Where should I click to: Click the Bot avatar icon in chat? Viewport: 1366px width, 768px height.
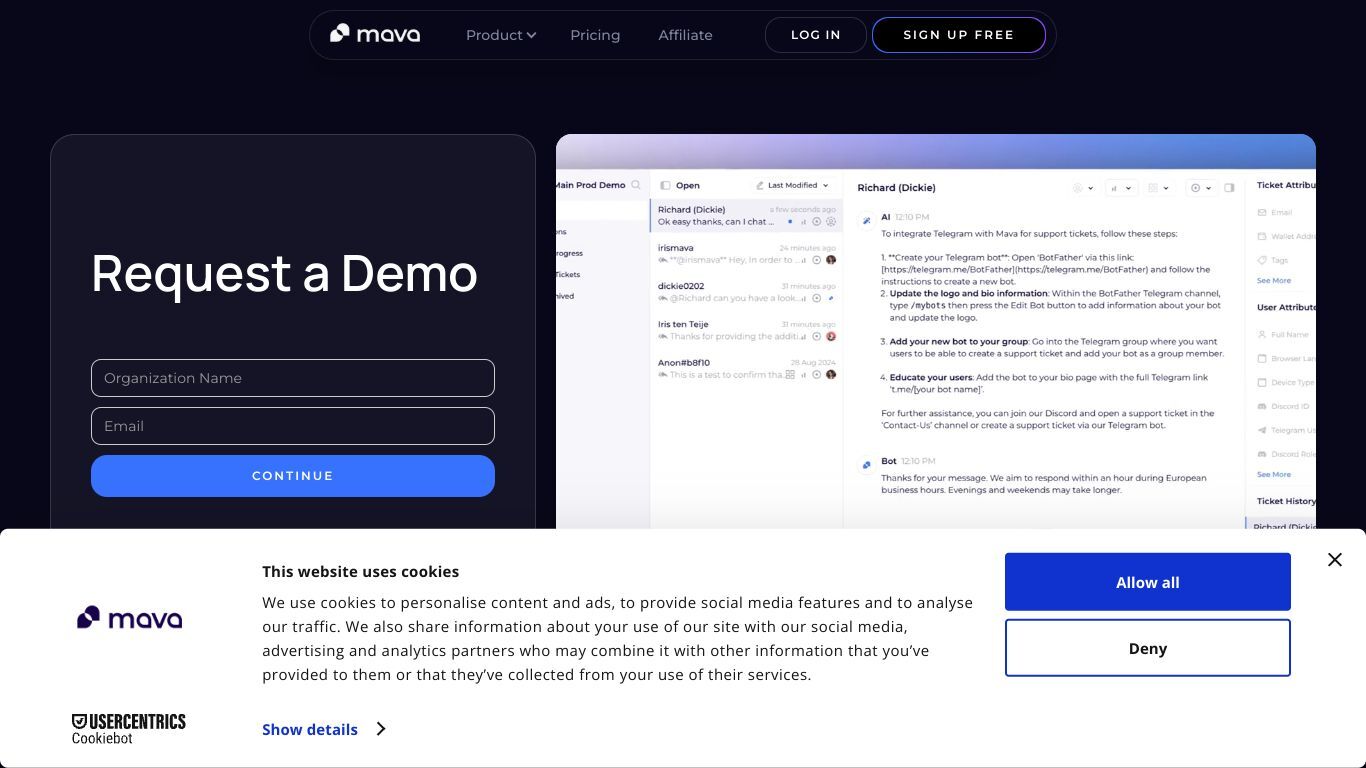point(866,464)
